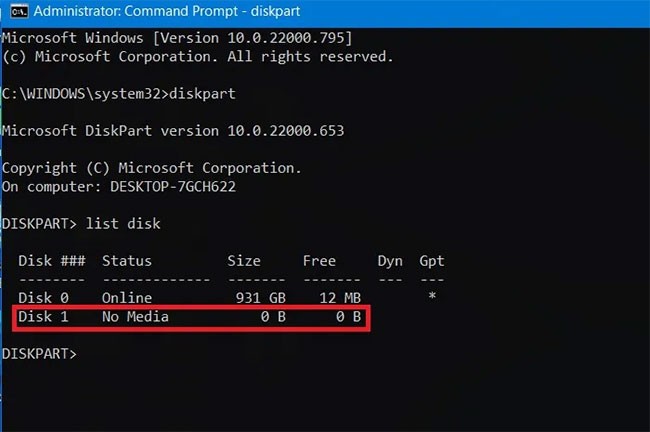Image resolution: width=650 pixels, height=432 pixels.
Task: Click the Free column header
Action: (319, 261)
